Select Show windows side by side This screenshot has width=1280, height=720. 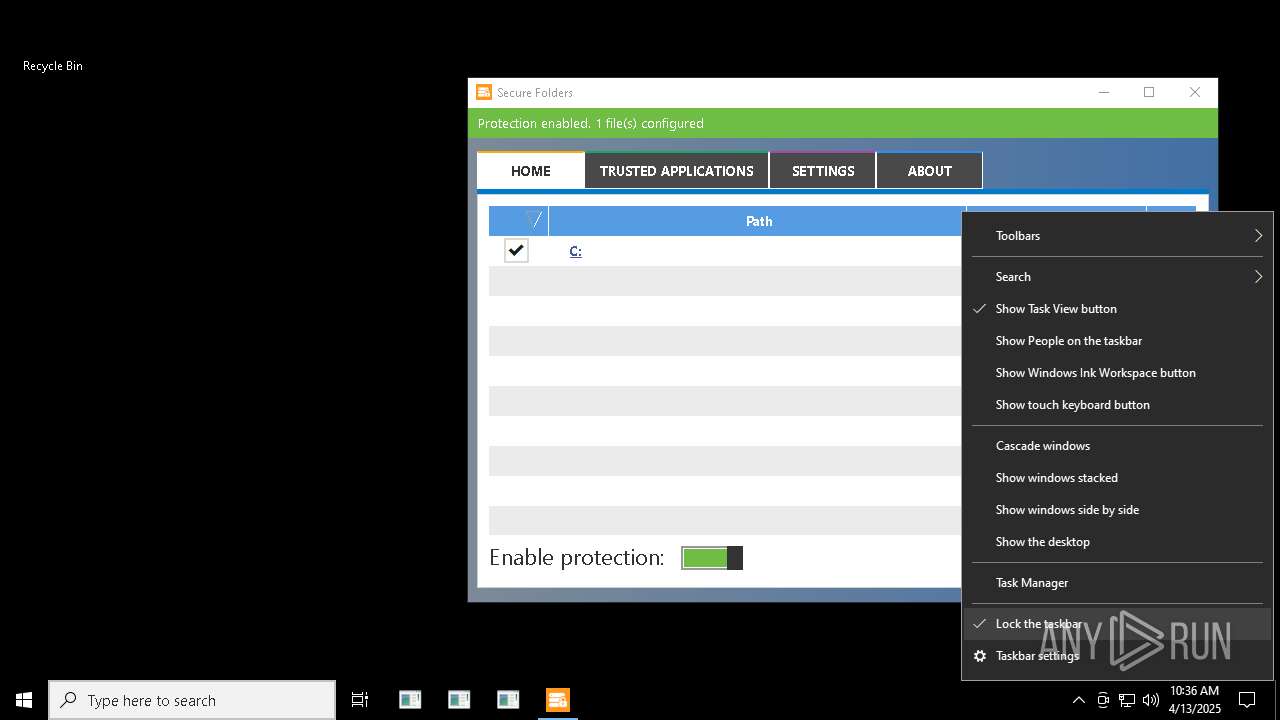[1117, 510]
